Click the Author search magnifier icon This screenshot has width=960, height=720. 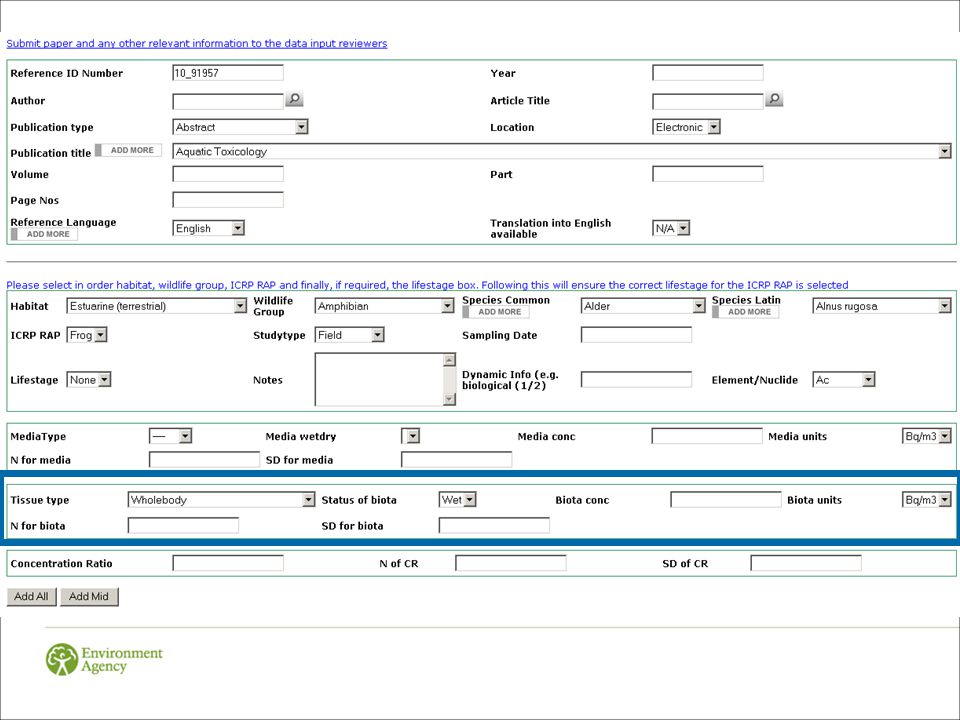pos(294,99)
